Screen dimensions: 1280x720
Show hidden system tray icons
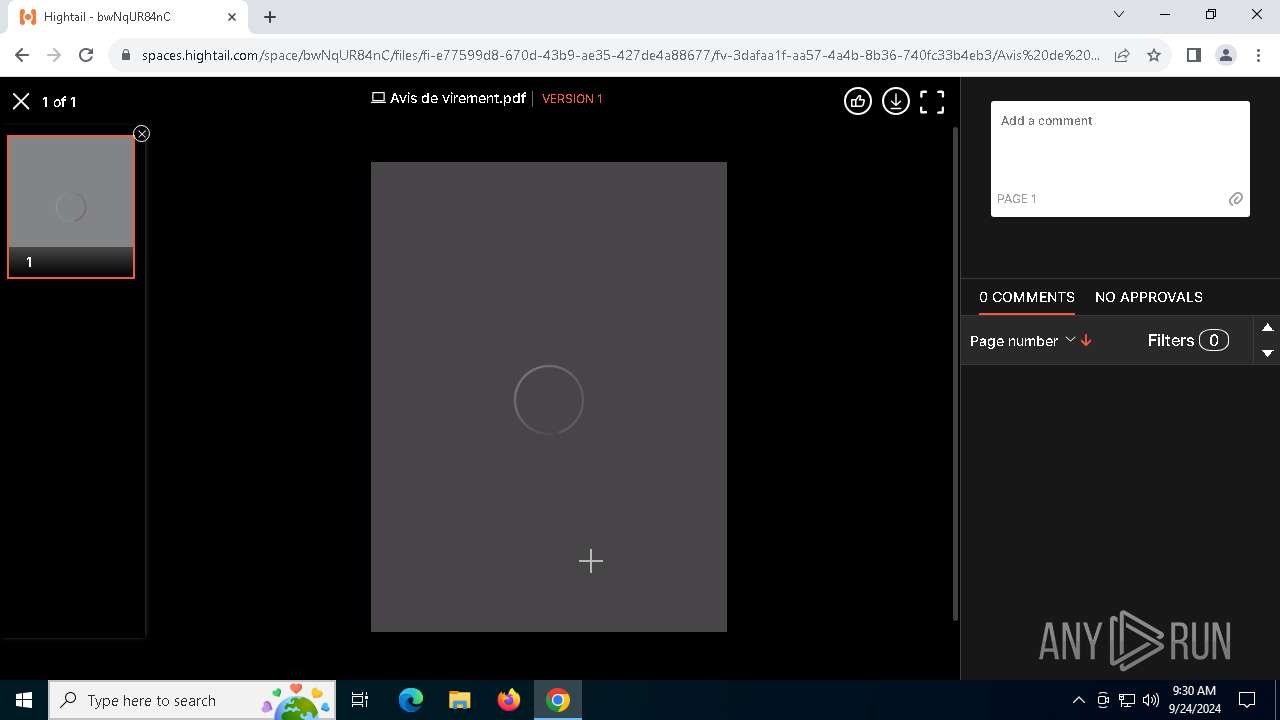coord(1078,700)
